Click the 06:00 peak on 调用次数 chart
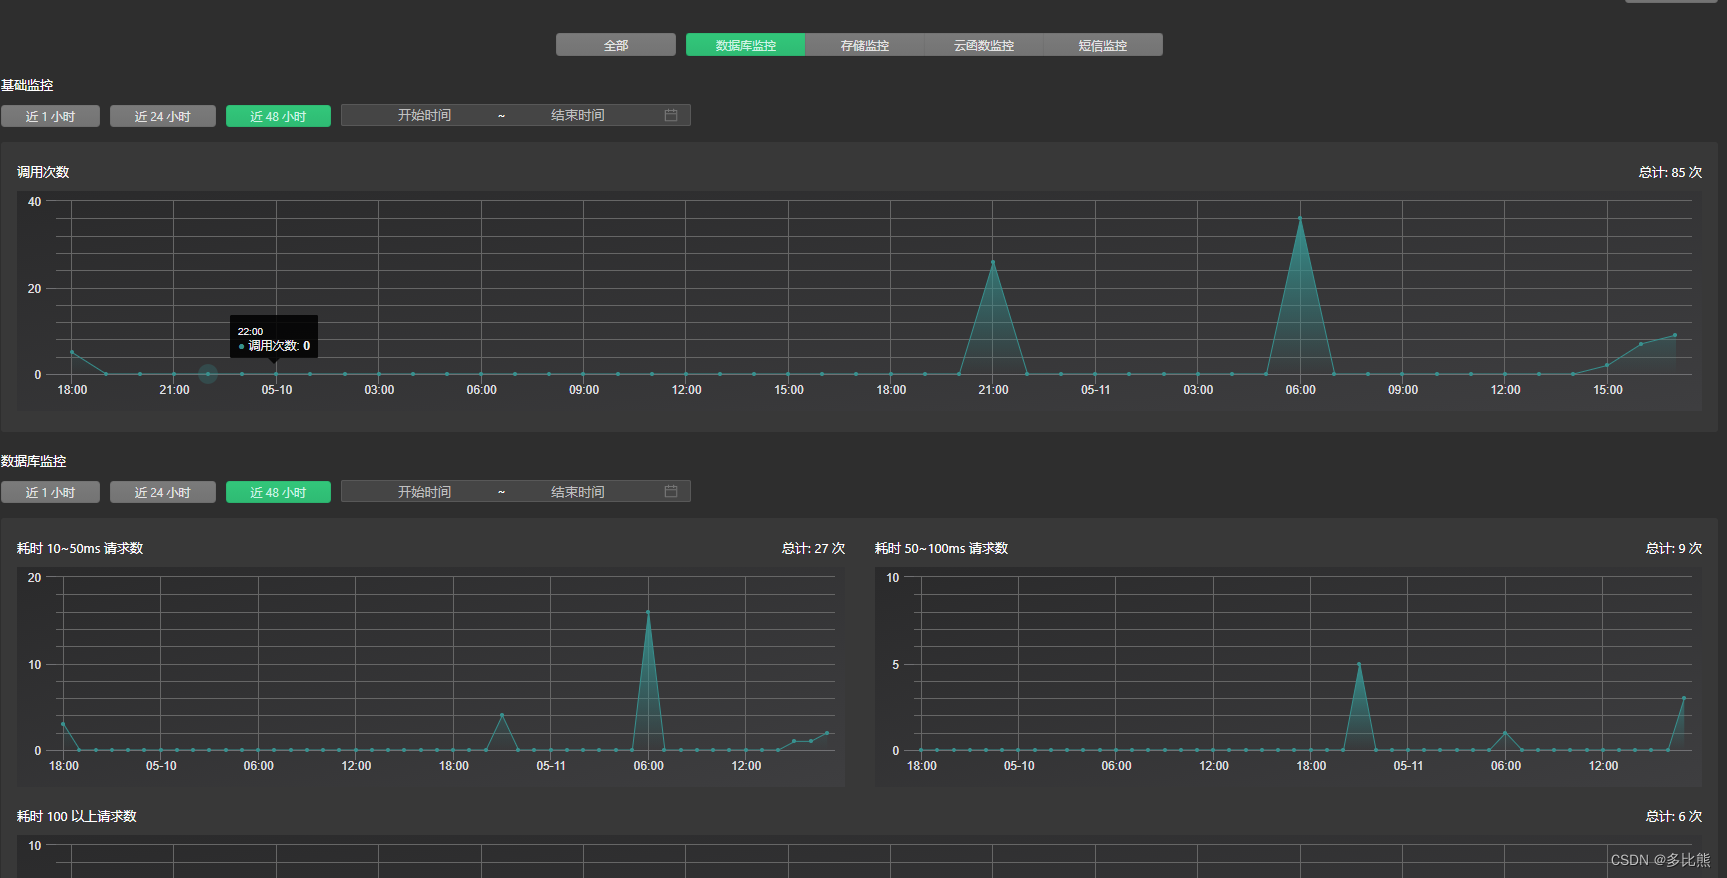Viewport: 1727px width, 878px height. coord(1300,218)
